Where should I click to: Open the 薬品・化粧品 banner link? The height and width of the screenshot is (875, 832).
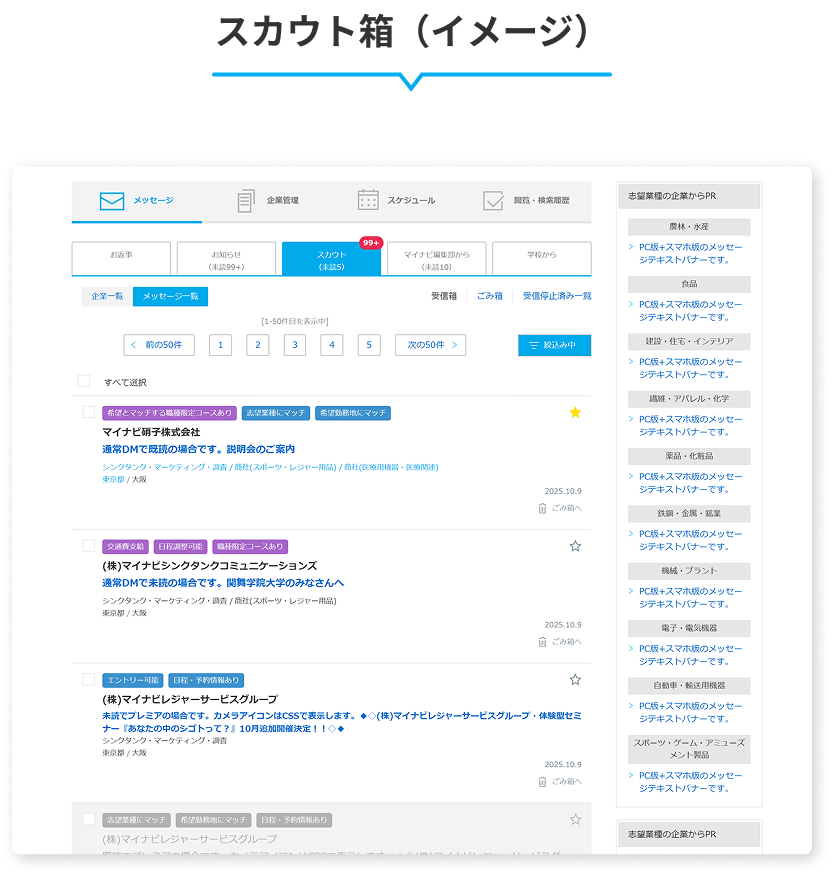pyautogui.click(x=690, y=483)
